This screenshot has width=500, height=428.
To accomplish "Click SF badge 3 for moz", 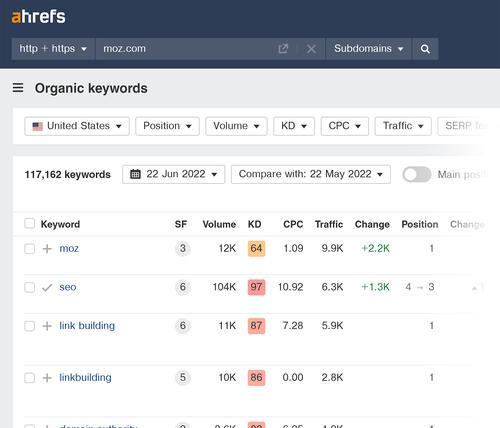I will (183, 248).
